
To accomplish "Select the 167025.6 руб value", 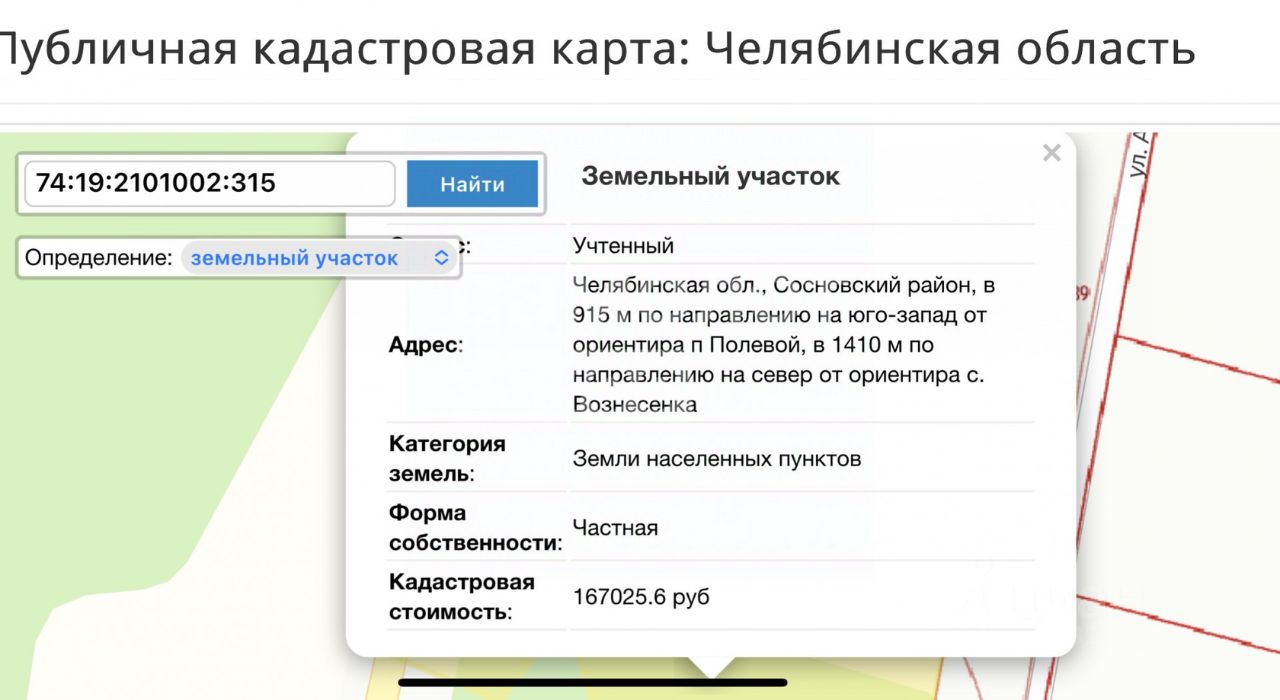I will pyautogui.click(x=641, y=597).
